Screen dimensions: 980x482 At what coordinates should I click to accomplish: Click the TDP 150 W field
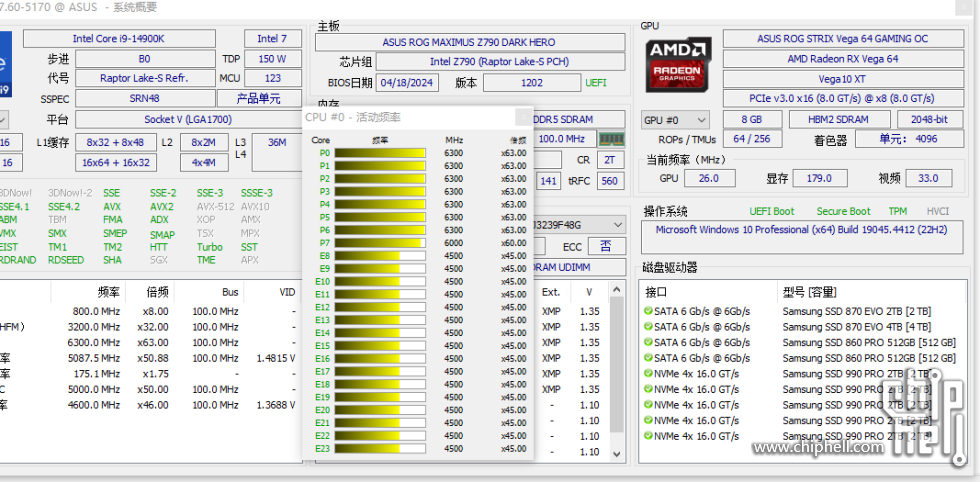click(272, 59)
